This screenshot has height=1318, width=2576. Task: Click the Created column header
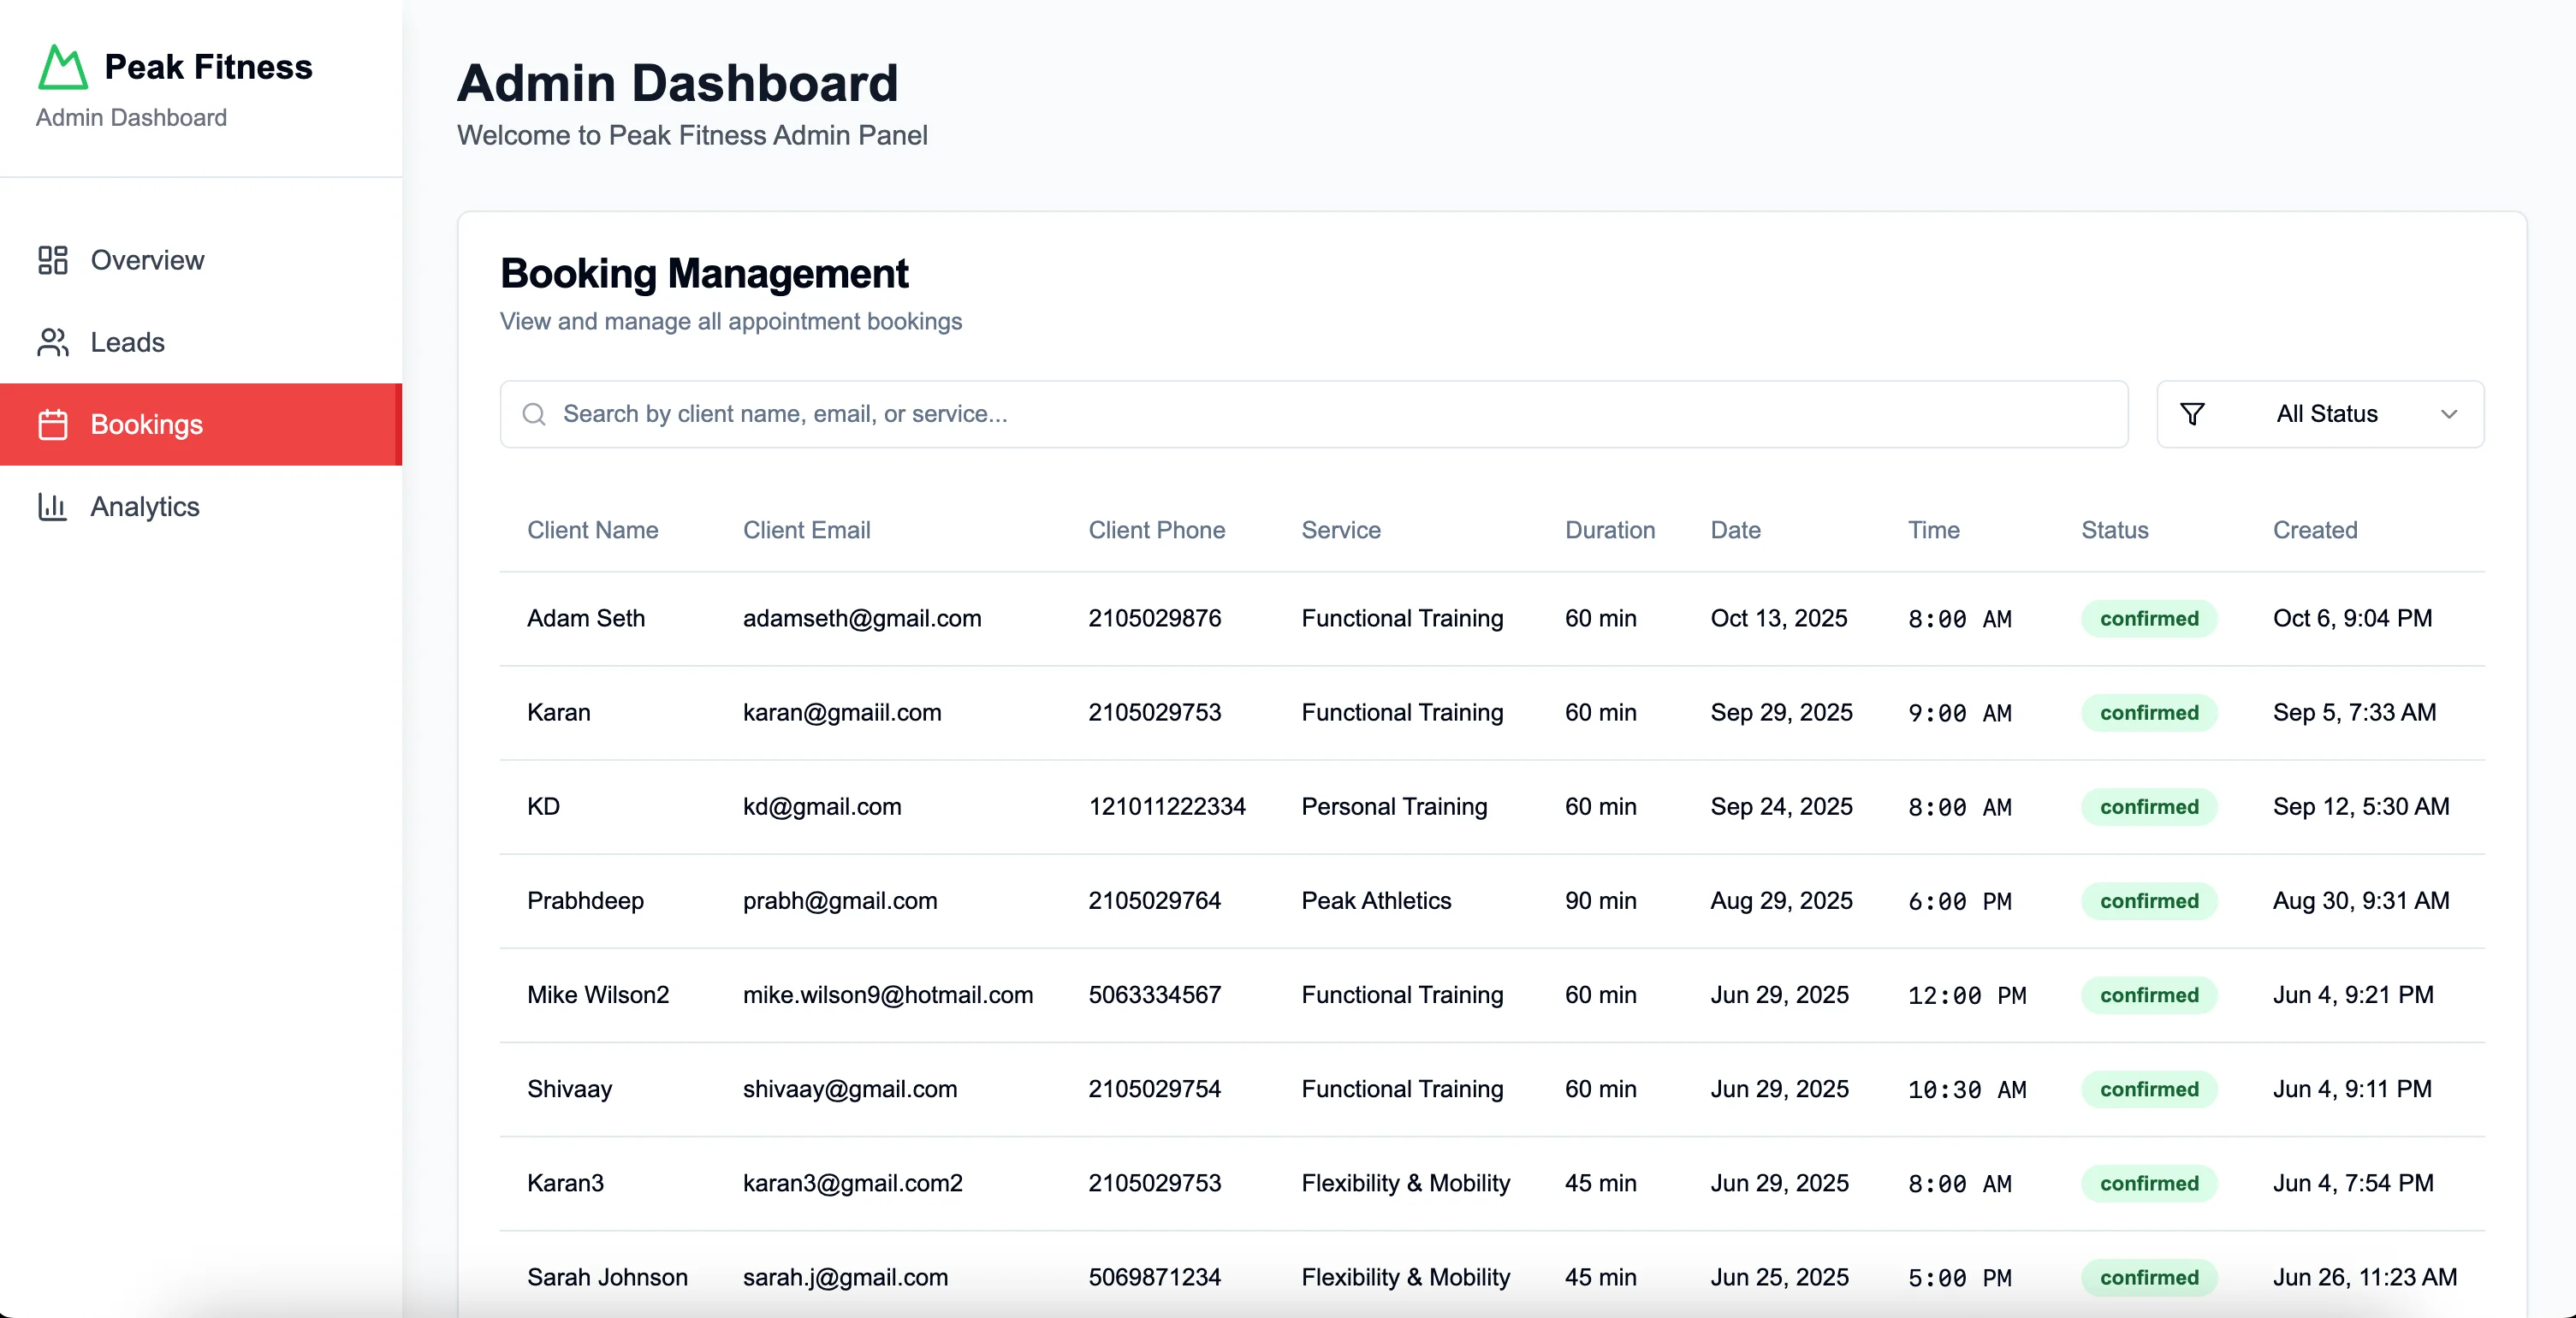click(2315, 530)
